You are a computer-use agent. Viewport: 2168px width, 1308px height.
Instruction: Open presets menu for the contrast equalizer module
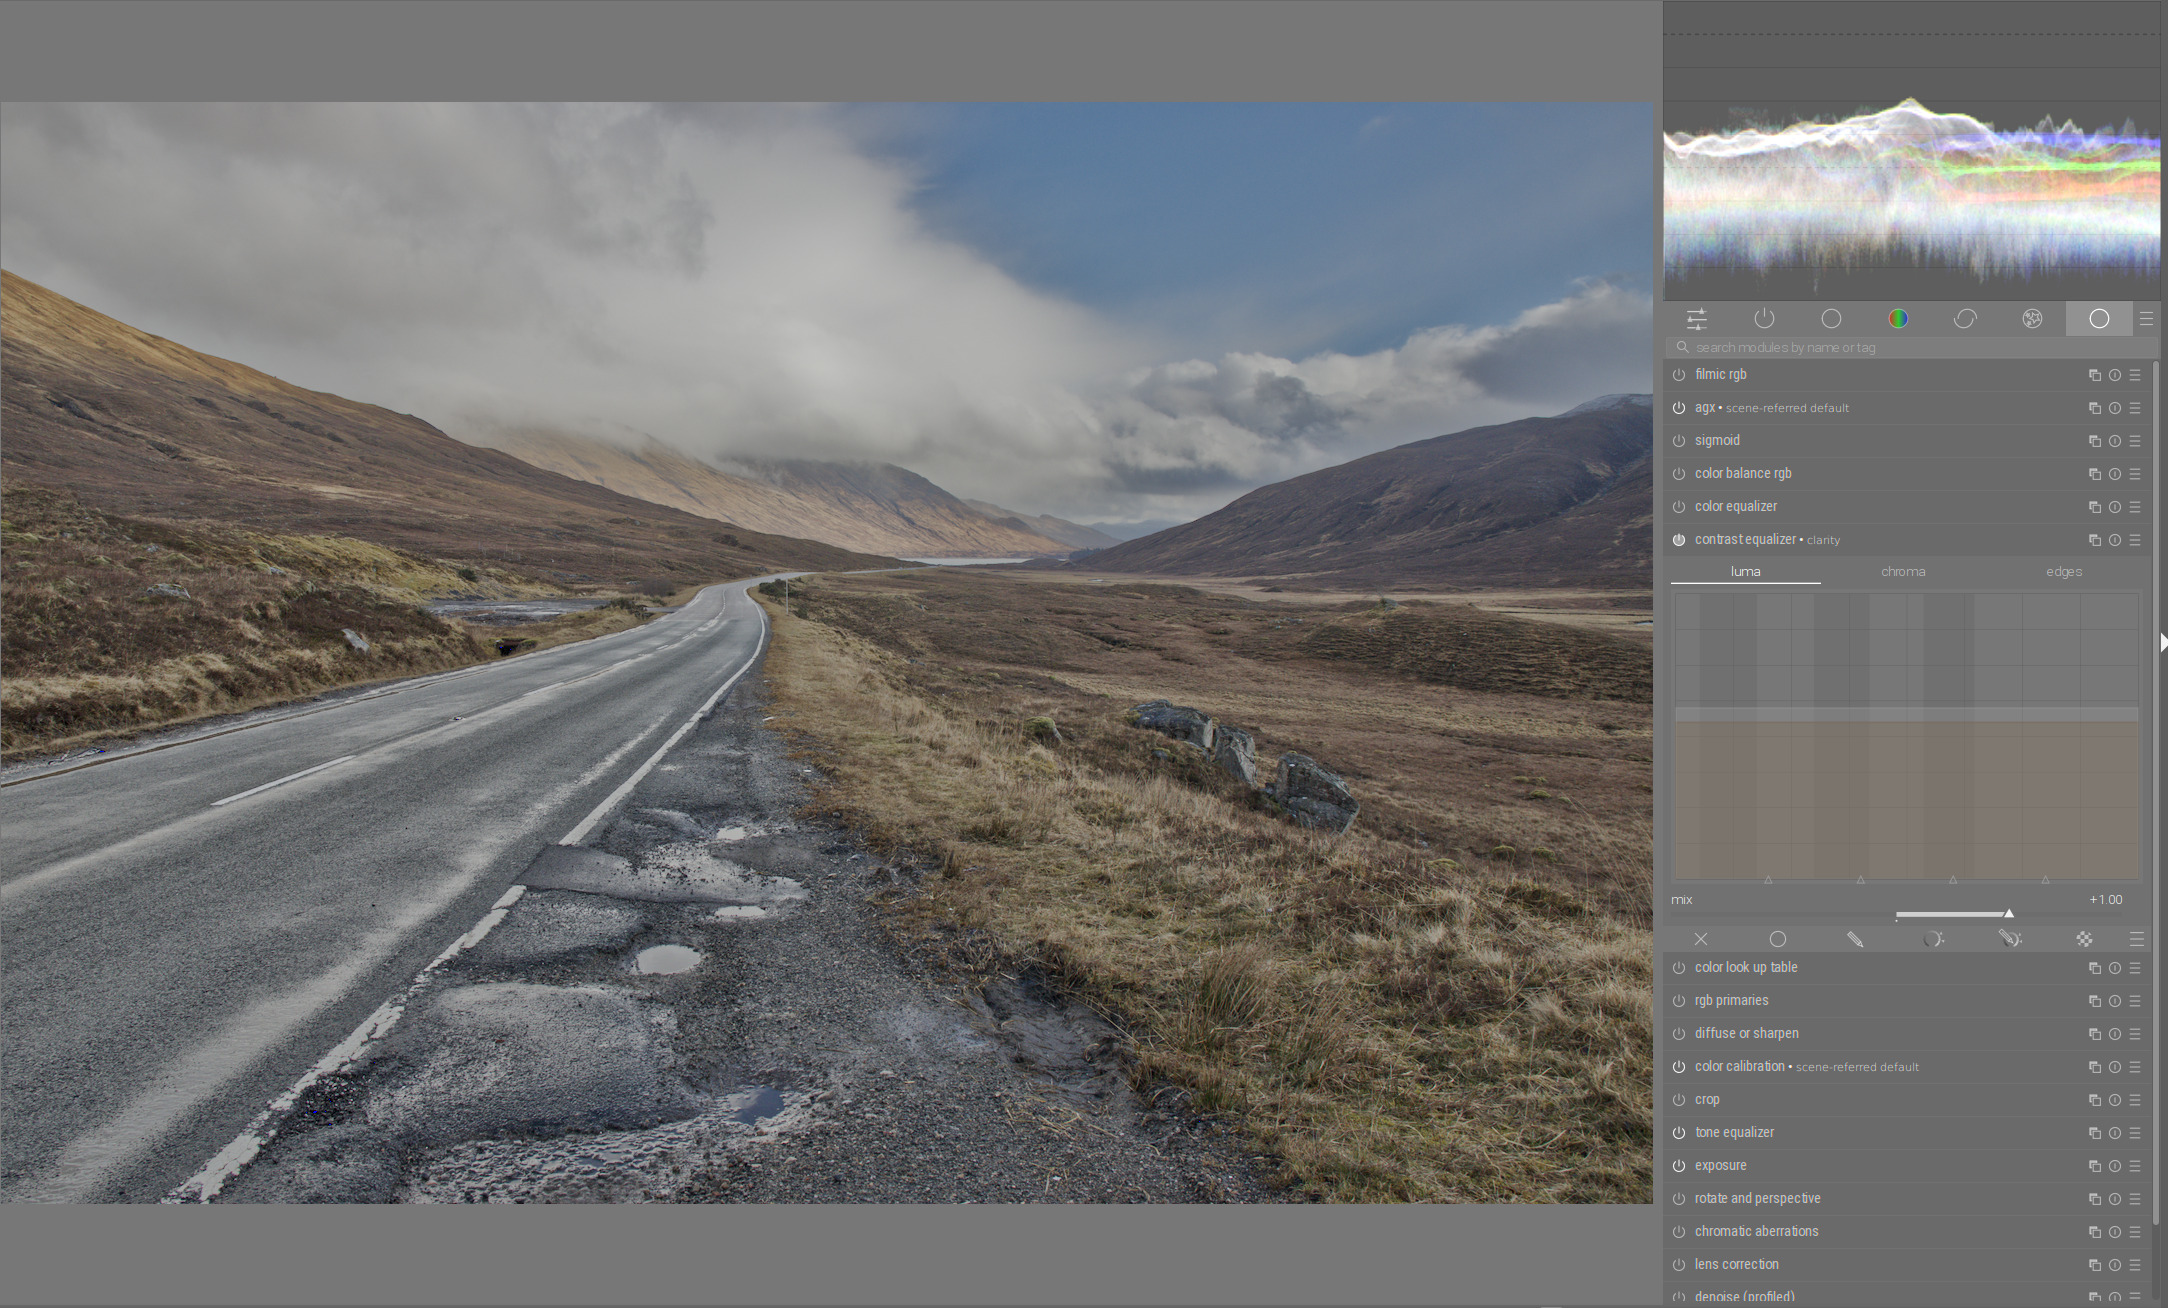(x=2135, y=540)
